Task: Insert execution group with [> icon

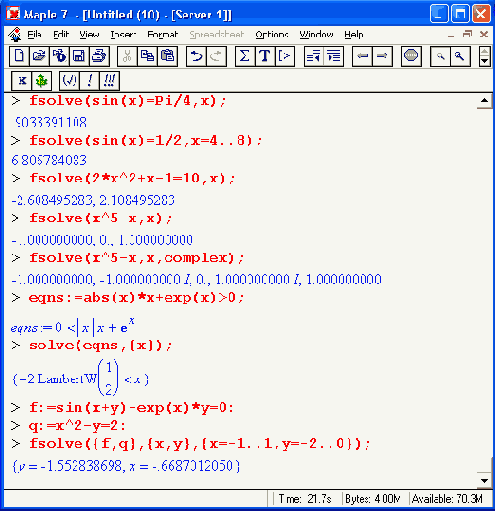Action: (x=285, y=56)
